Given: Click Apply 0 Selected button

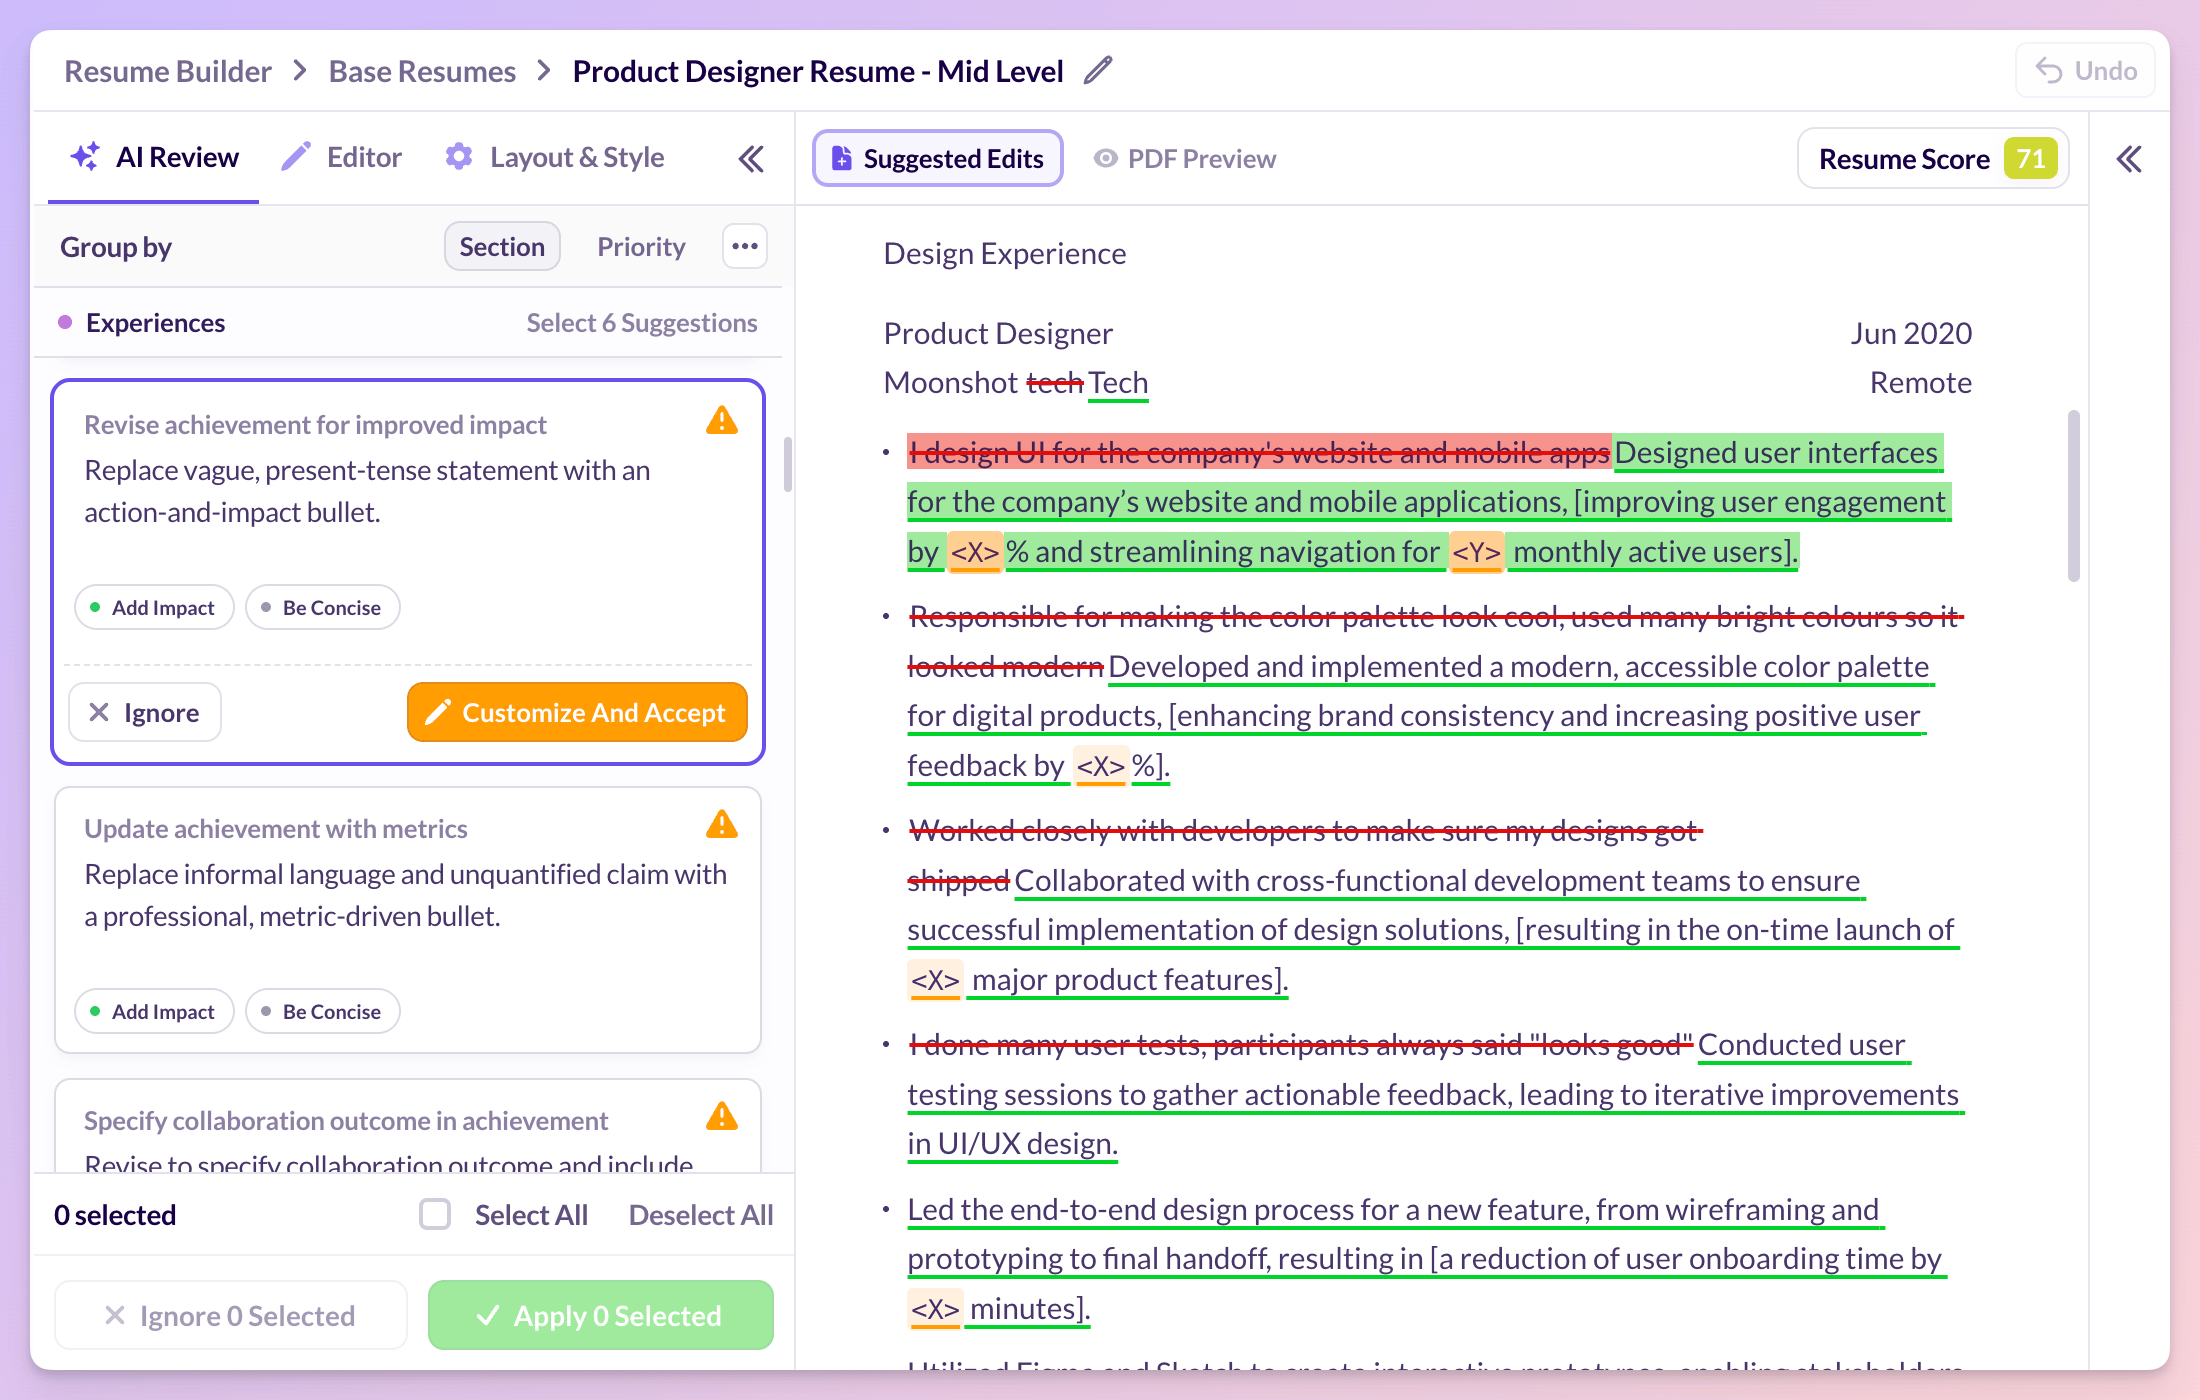Looking at the screenshot, I should pyautogui.click(x=600, y=1315).
